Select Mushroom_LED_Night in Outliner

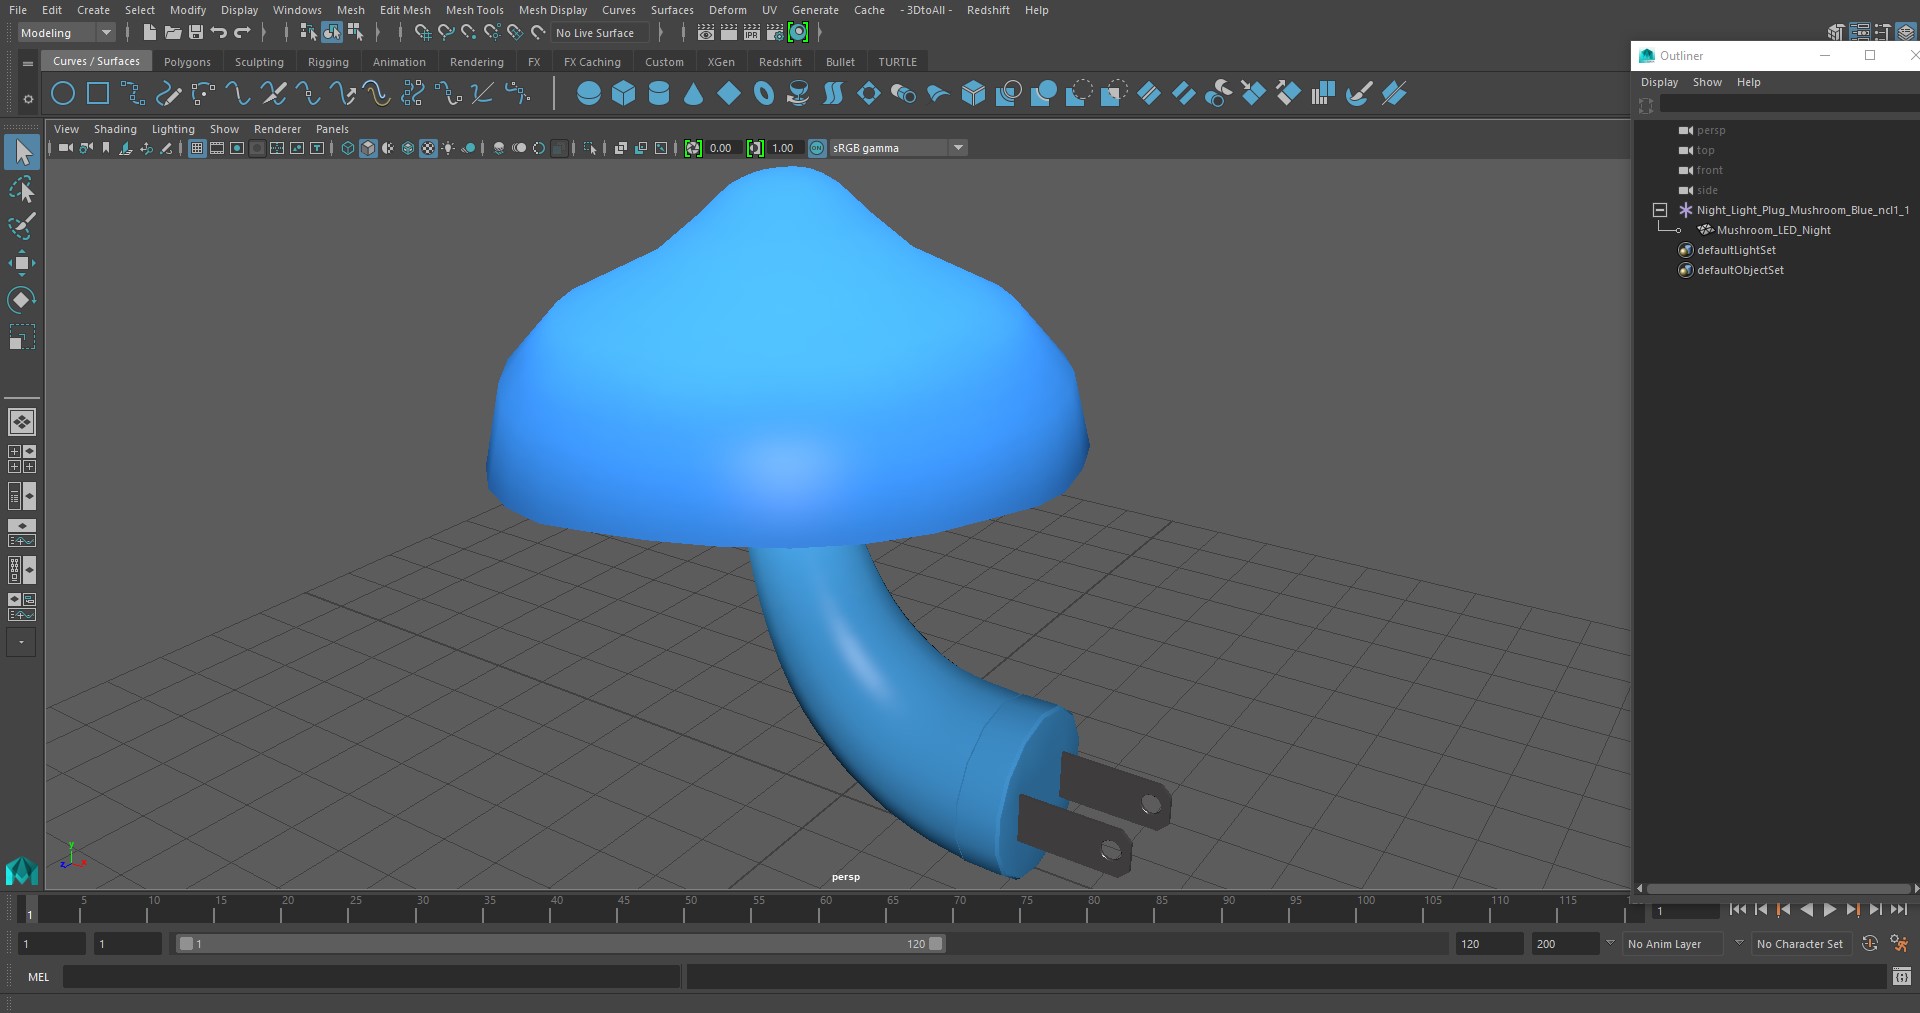tap(1773, 230)
